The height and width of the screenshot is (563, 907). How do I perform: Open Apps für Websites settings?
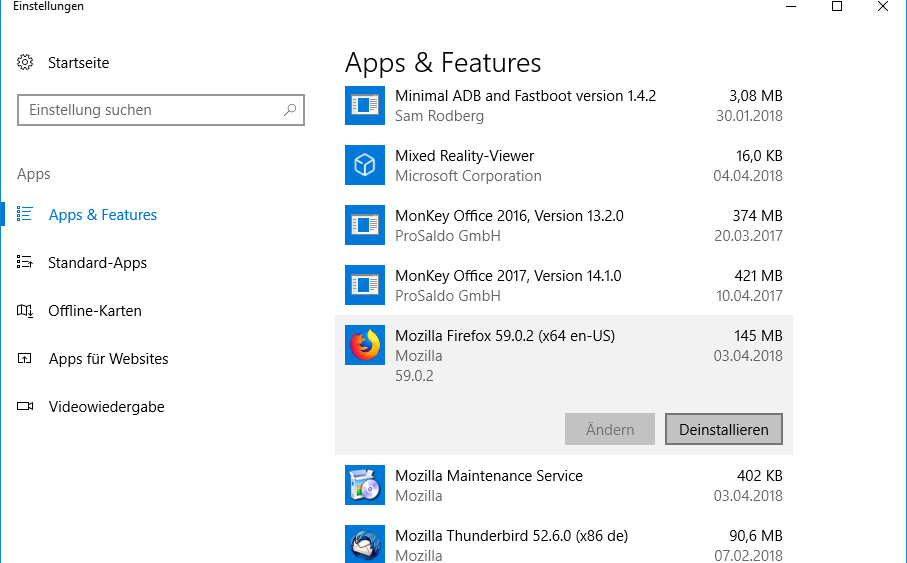point(108,359)
